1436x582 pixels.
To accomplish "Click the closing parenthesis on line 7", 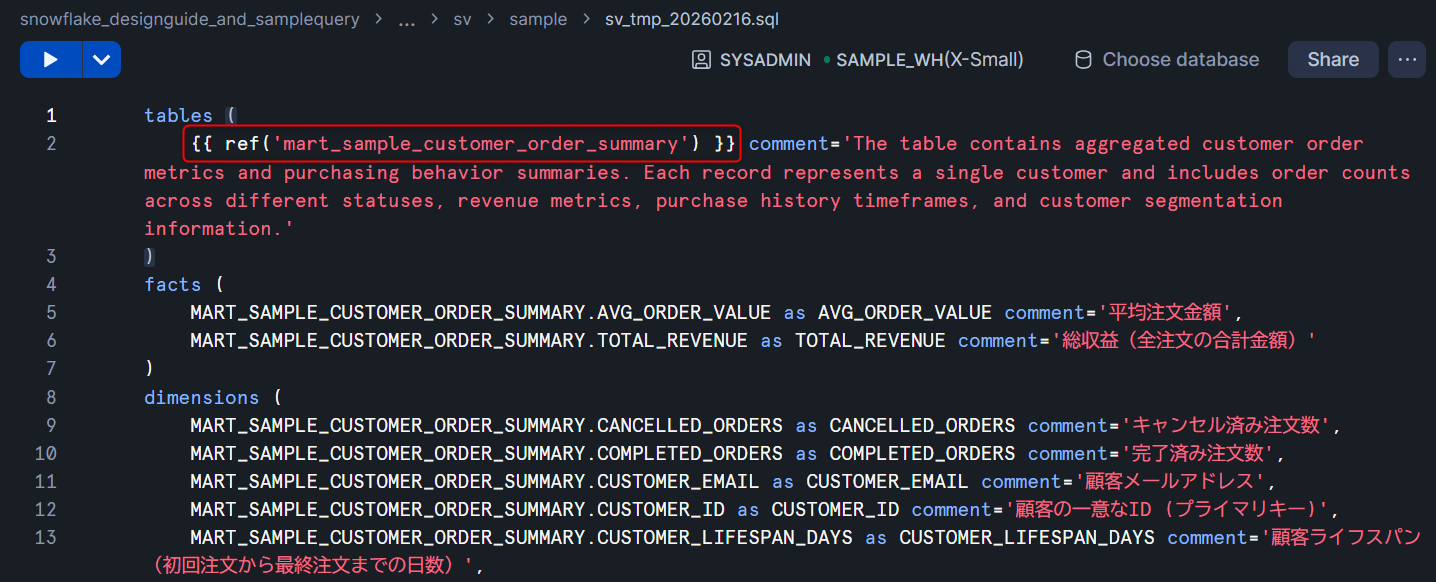I will click(150, 369).
